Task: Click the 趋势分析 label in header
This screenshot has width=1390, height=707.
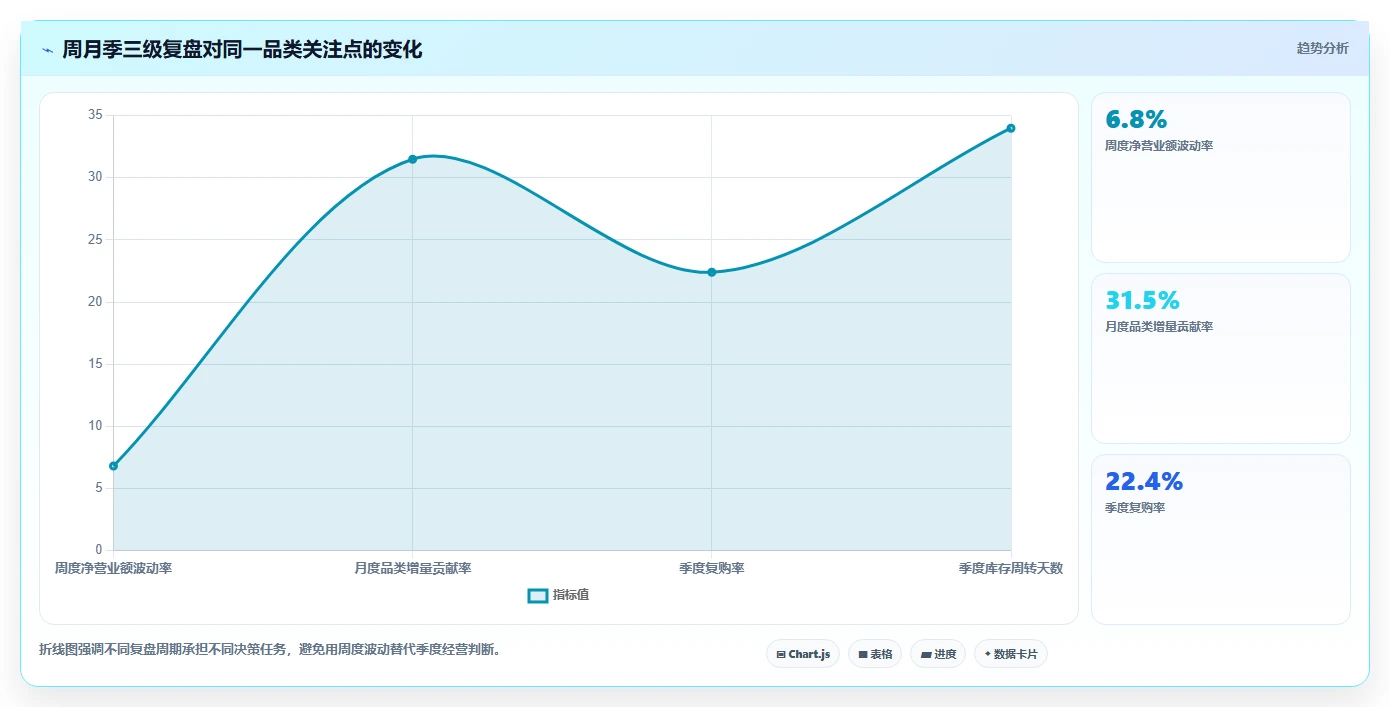Action: [1322, 48]
